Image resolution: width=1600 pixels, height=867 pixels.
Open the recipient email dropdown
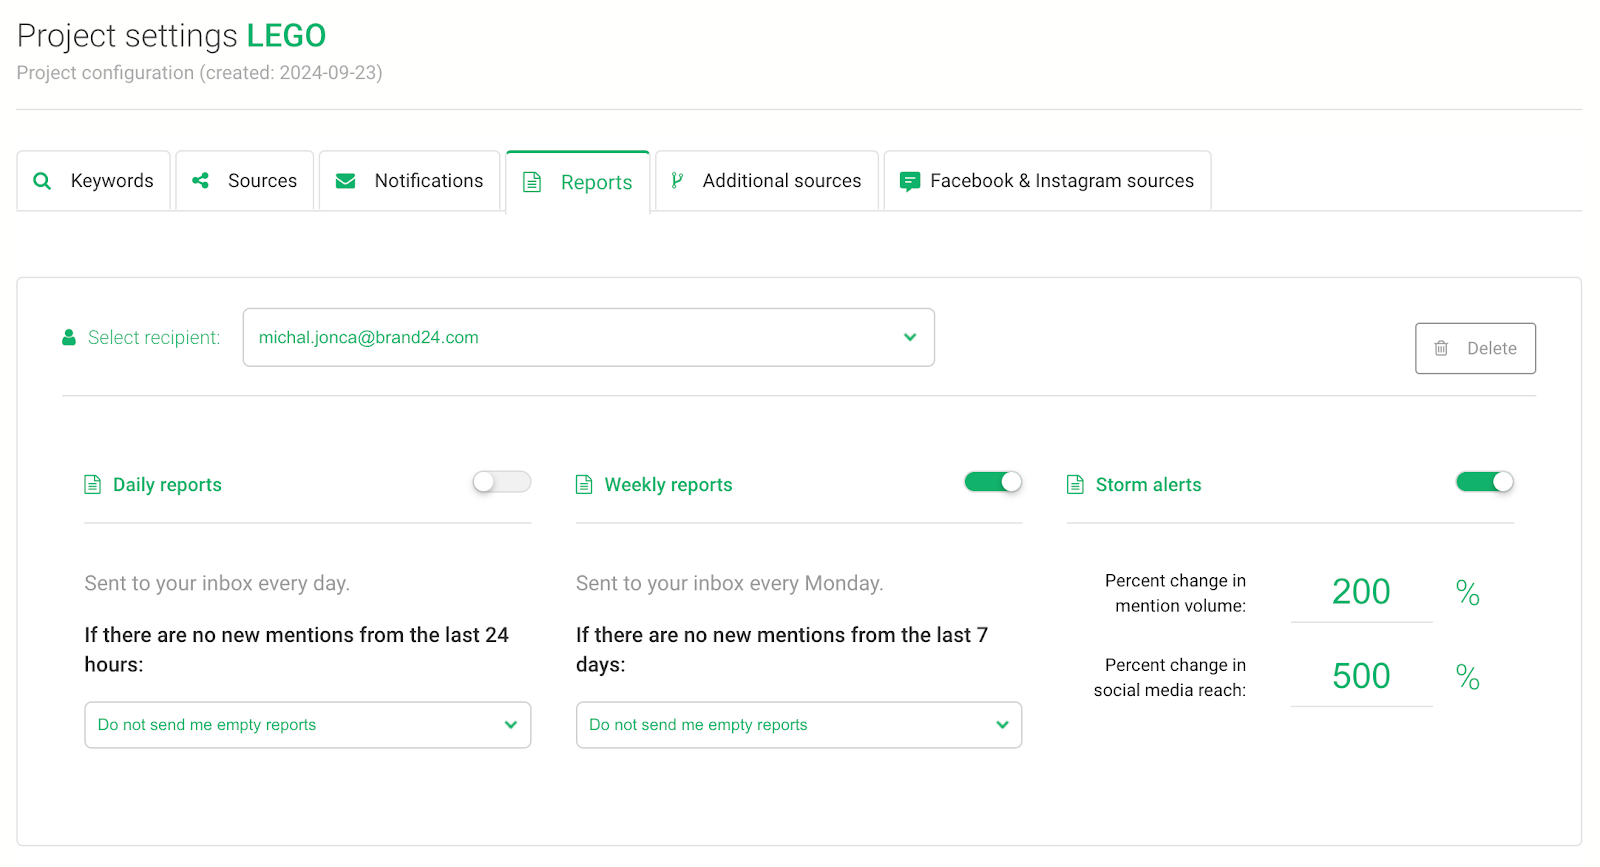589,338
